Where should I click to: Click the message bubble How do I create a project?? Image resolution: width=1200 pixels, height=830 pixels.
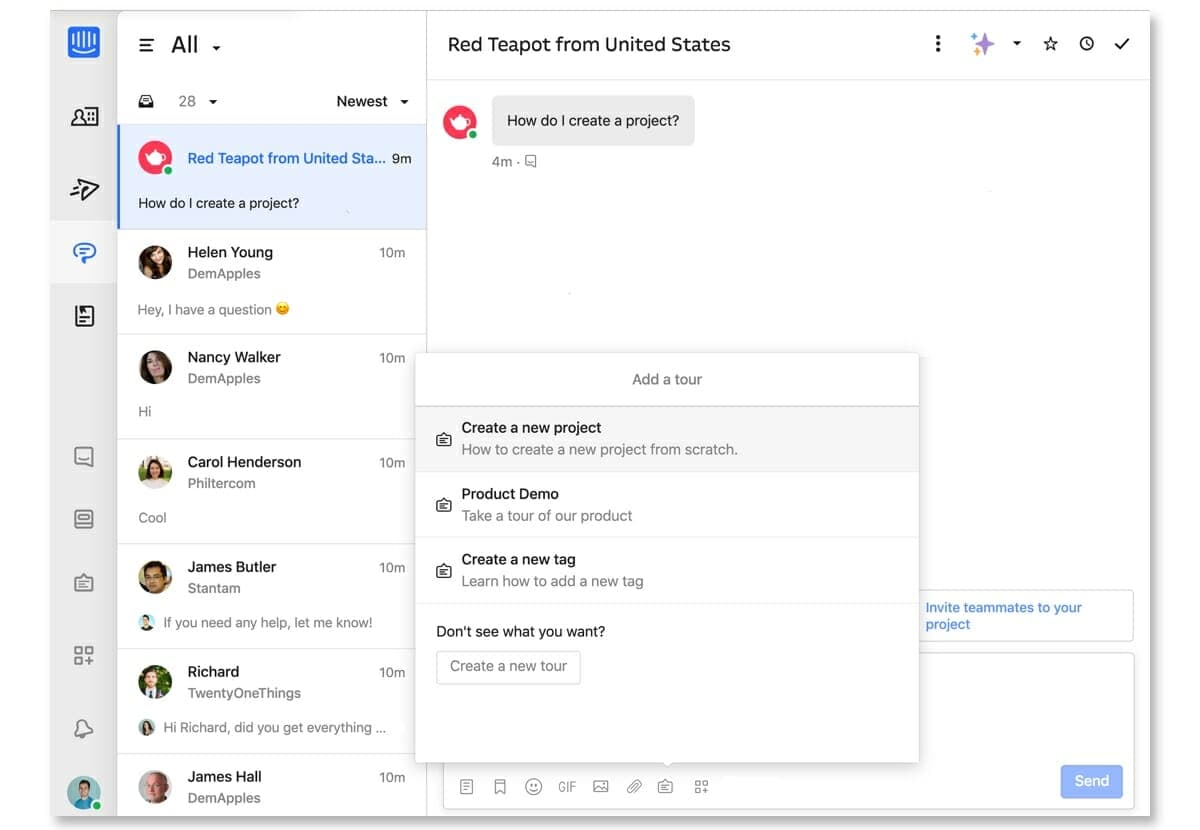click(x=593, y=121)
